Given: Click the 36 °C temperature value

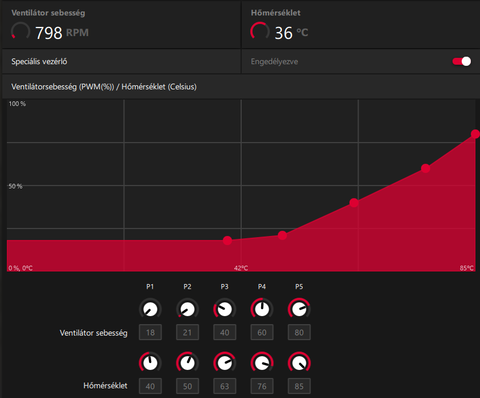Looking at the screenshot, I should (291, 33).
